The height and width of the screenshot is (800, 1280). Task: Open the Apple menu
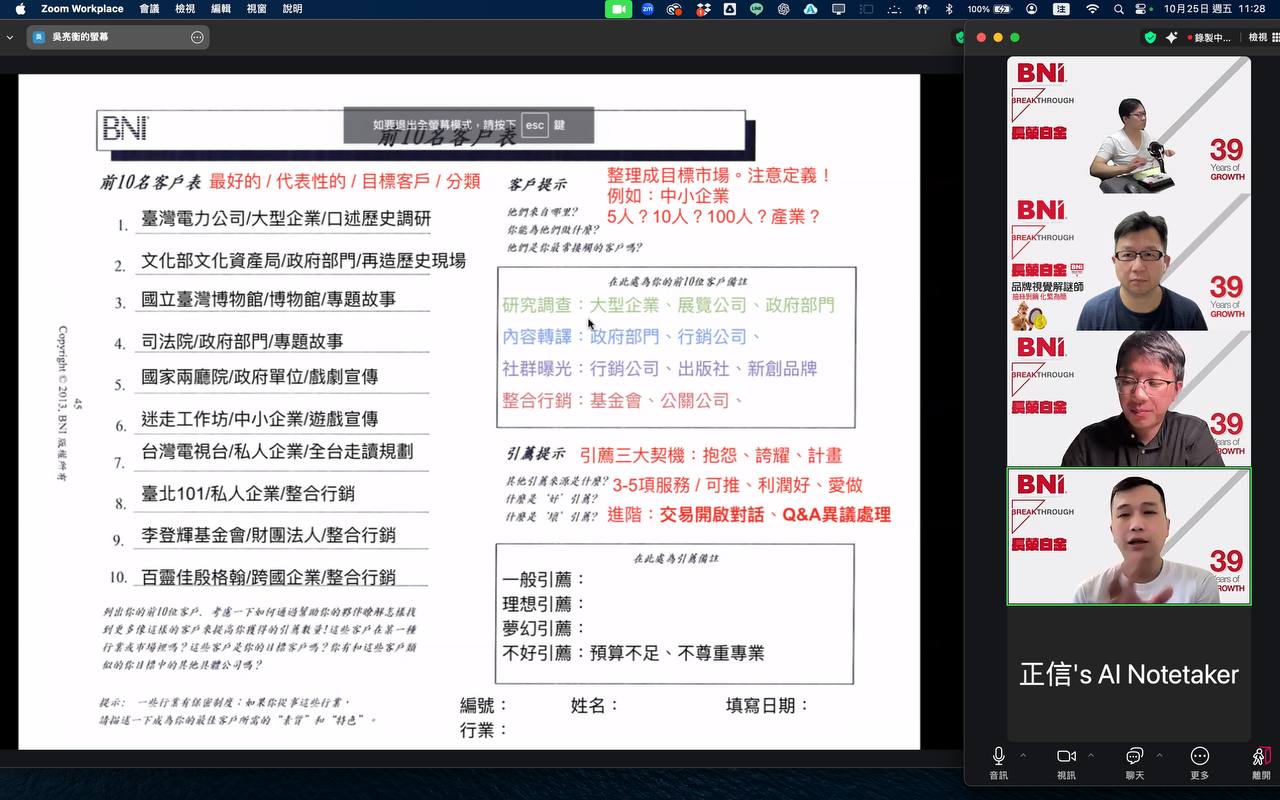click(x=19, y=8)
